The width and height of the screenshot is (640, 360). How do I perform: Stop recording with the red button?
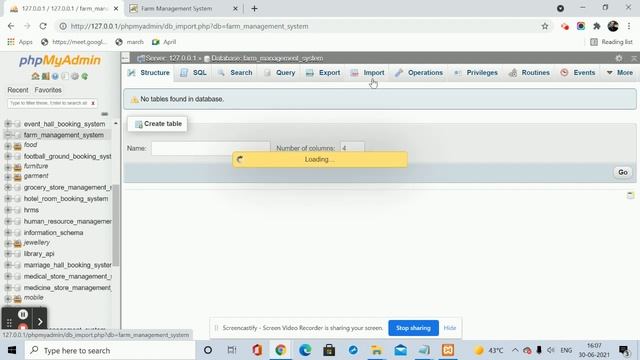[23, 327]
